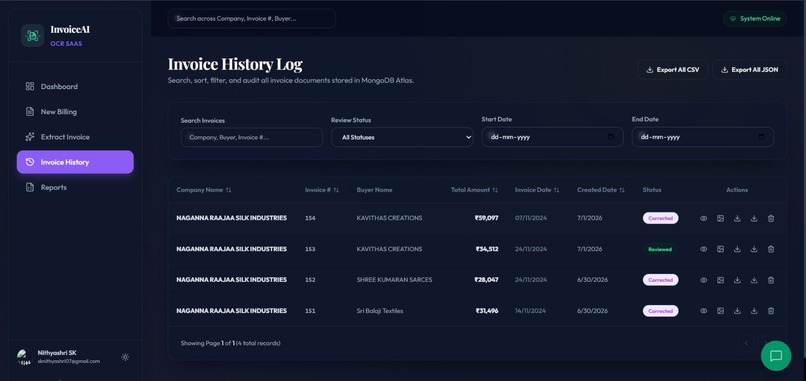Open Extract Invoice in the sidebar

point(75,137)
